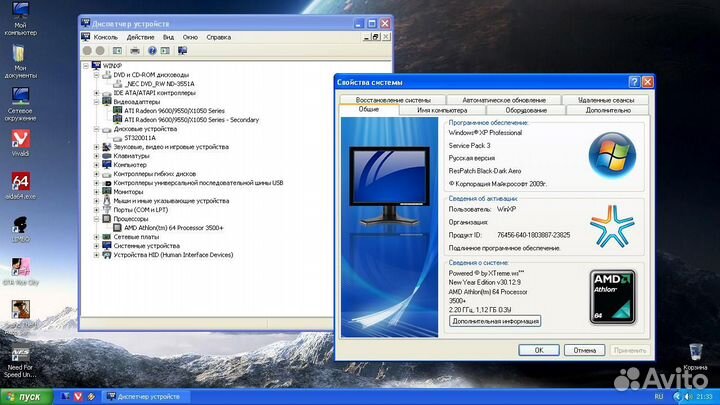Screen dimensions: 720x405
Task: Open the пуск Start button
Action: point(26,396)
